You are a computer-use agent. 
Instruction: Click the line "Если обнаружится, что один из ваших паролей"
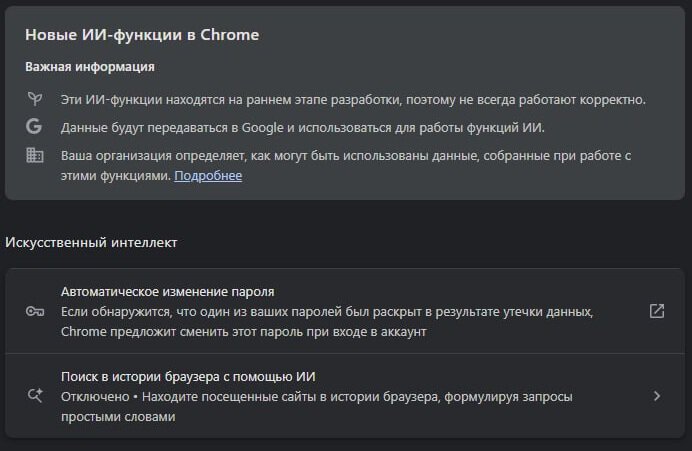(x=327, y=312)
